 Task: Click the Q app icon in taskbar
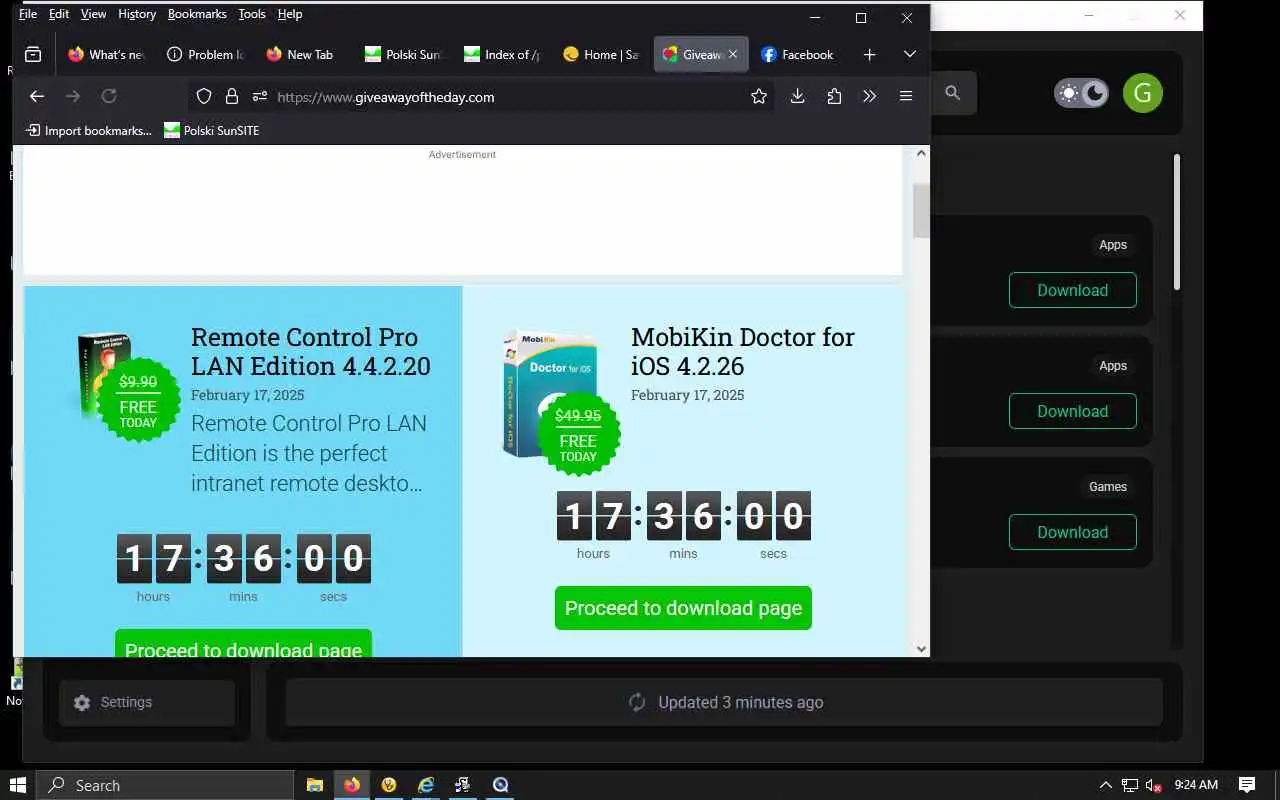coord(500,785)
